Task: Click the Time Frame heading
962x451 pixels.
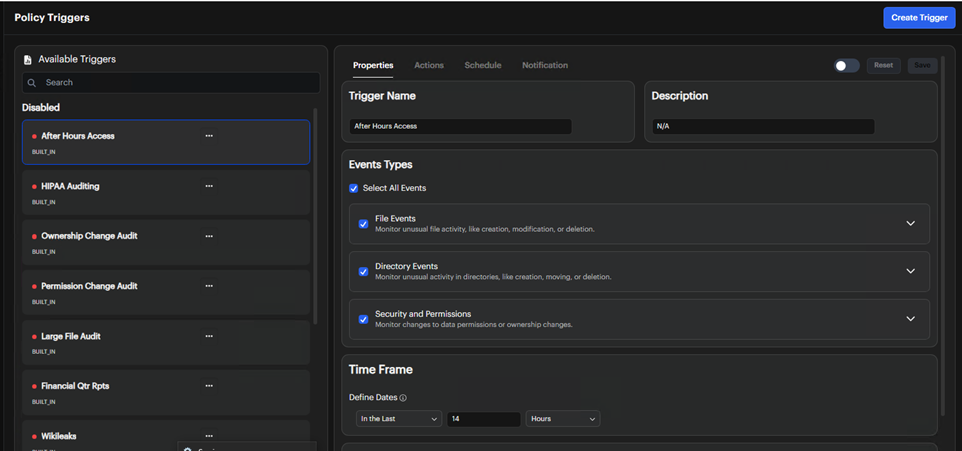Action: pyautogui.click(x=380, y=370)
